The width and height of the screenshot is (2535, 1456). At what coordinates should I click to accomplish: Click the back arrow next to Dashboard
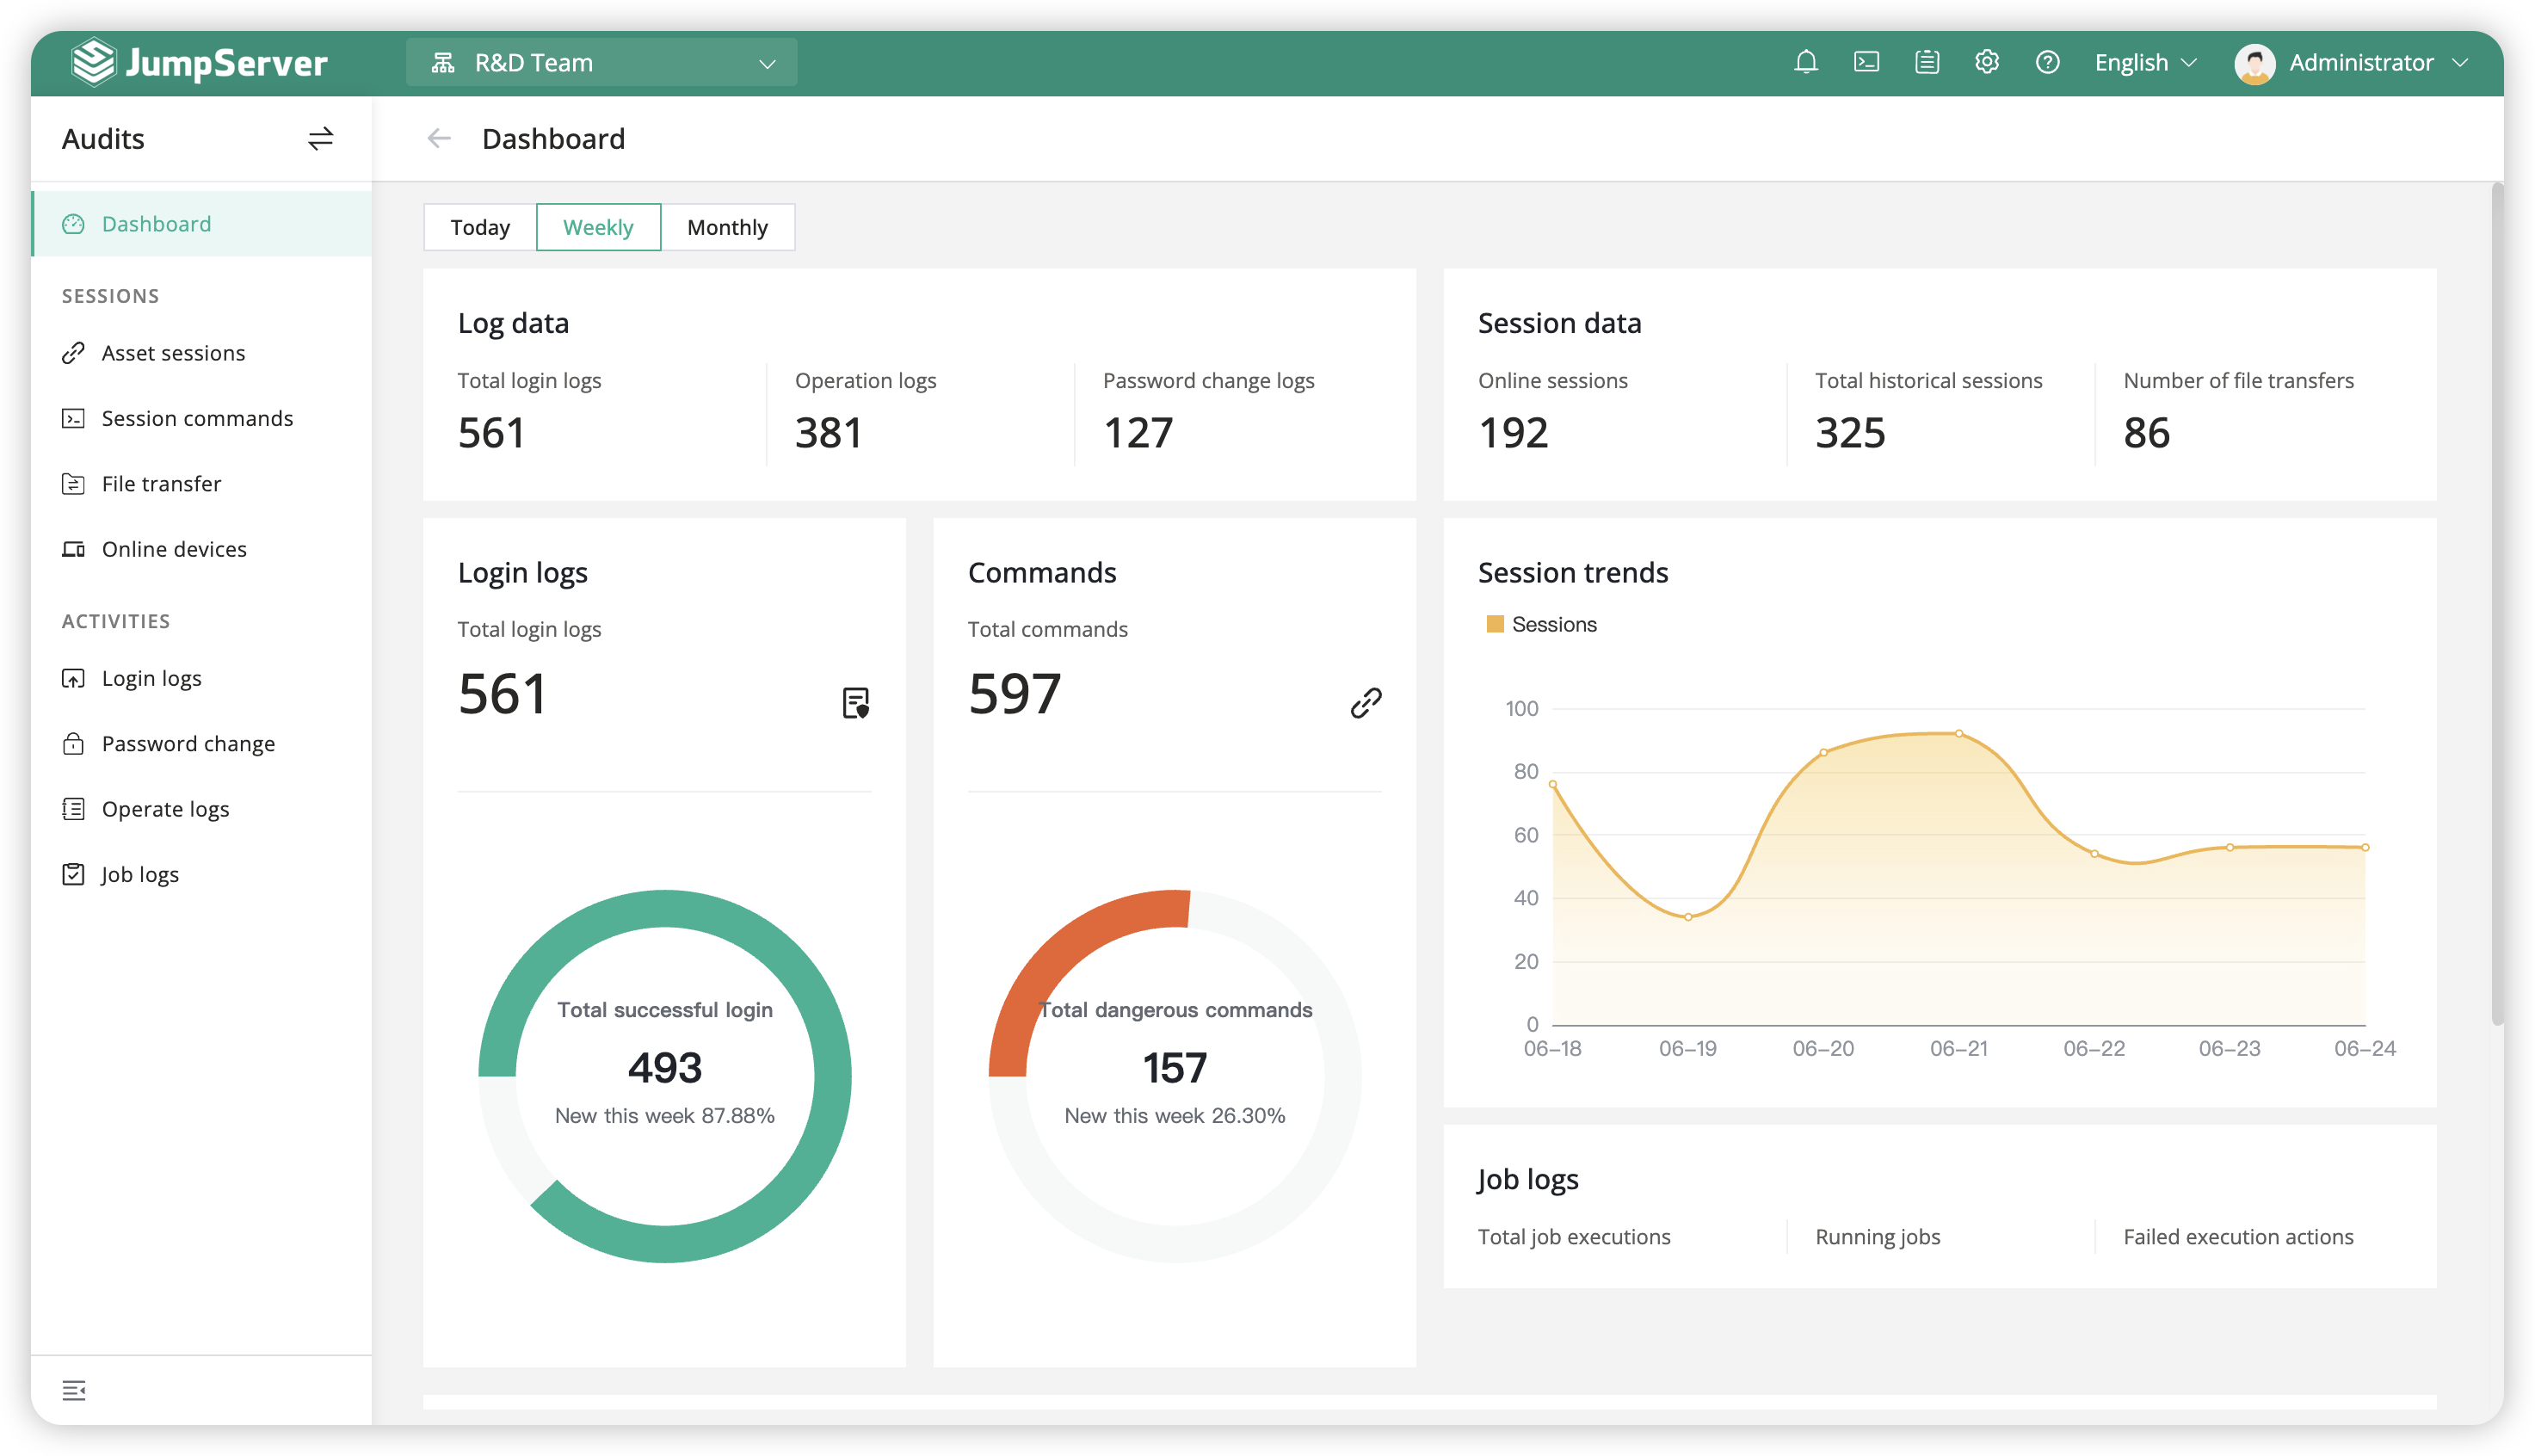click(439, 138)
